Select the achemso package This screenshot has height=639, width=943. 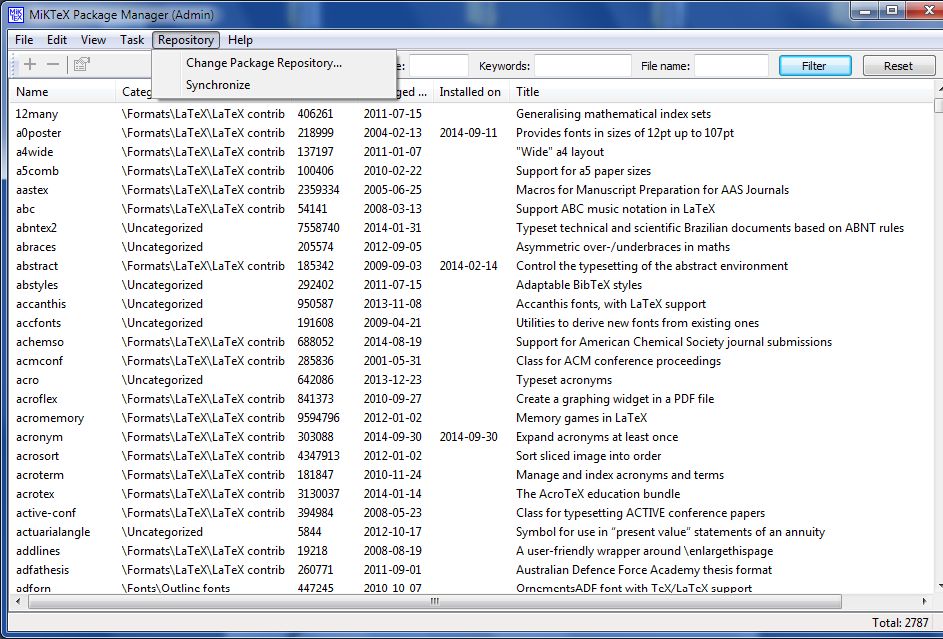pos(40,341)
